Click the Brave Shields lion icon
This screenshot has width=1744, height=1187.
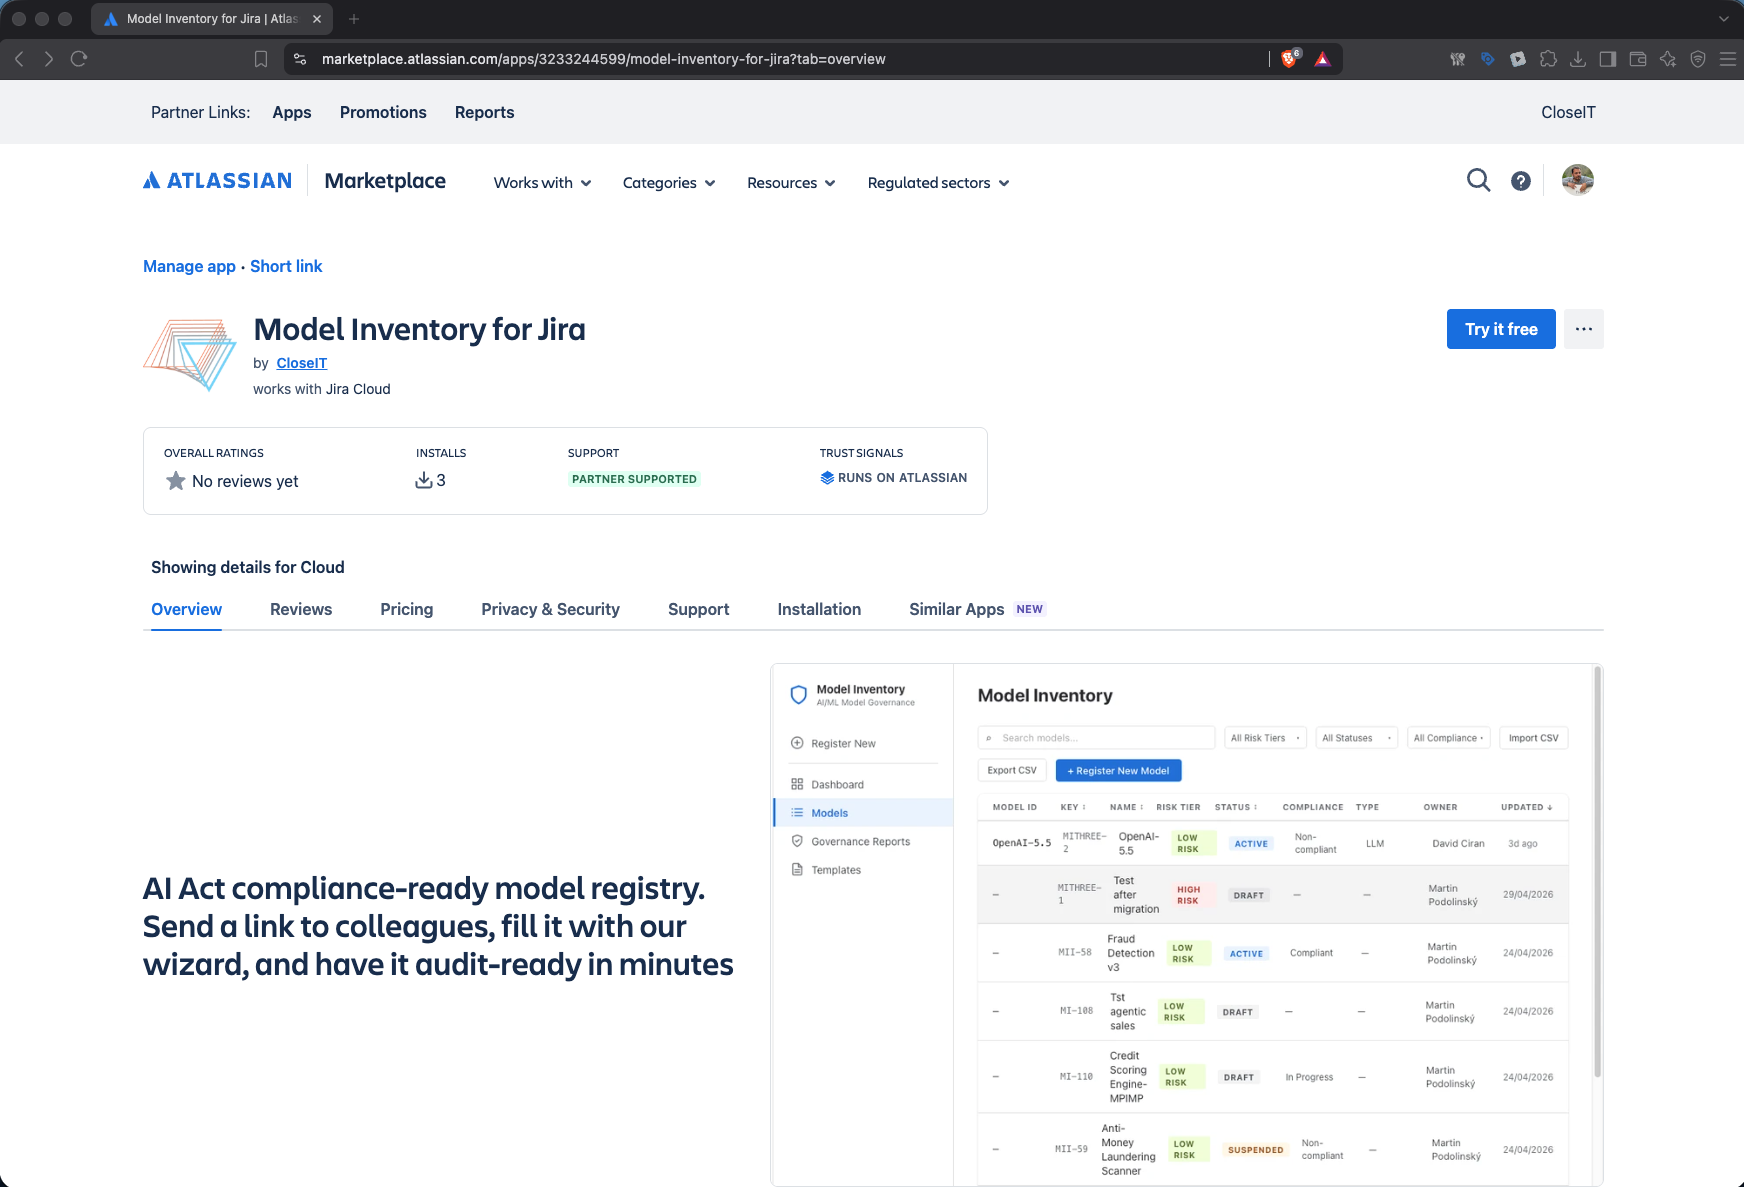click(x=1290, y=59)
